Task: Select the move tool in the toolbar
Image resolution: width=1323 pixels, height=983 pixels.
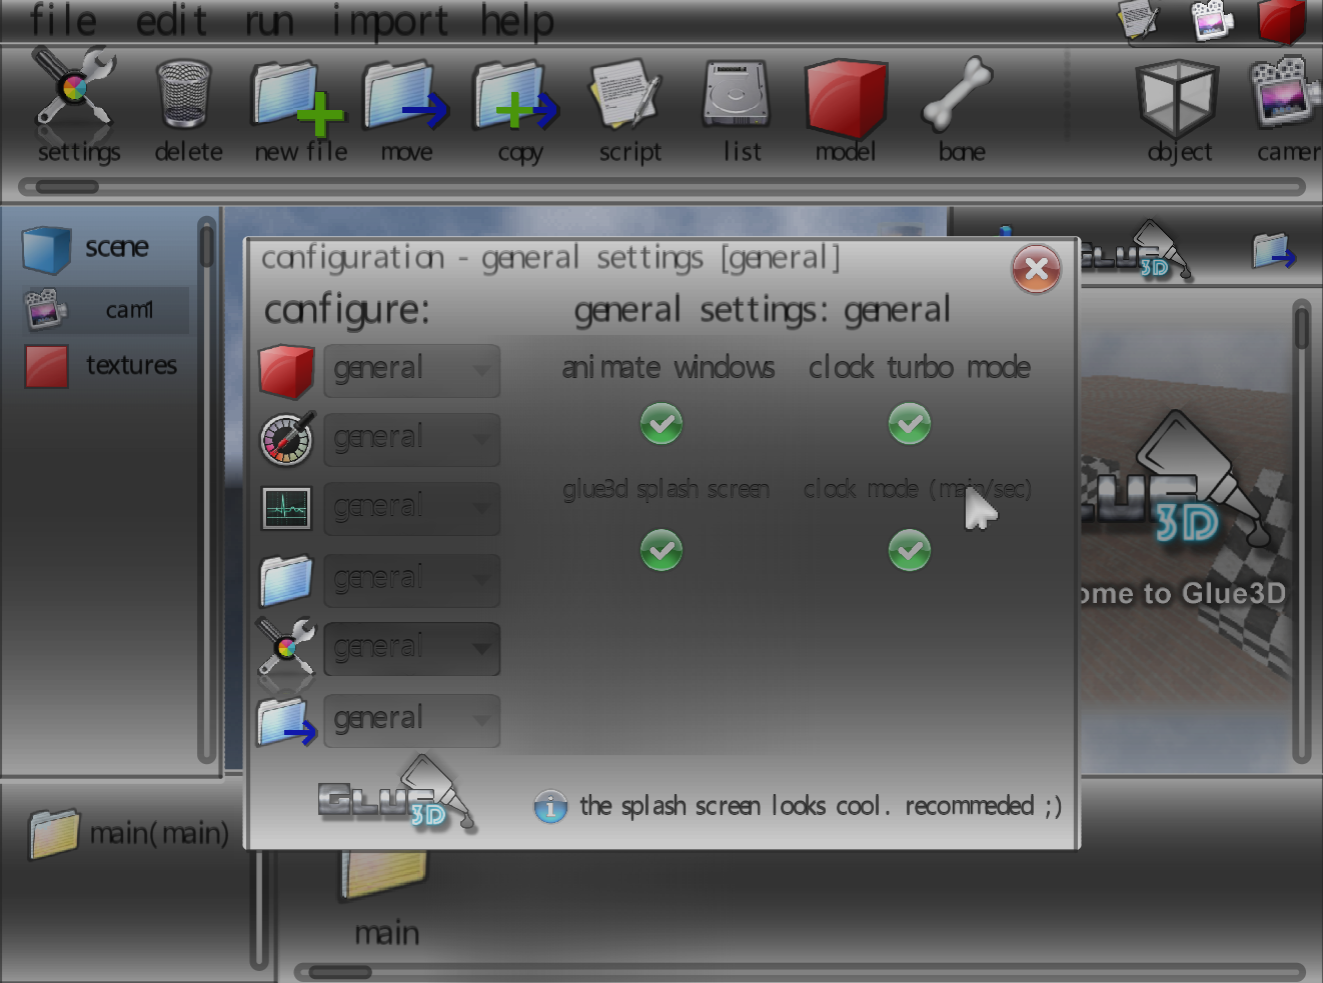Action: (407, 108)
